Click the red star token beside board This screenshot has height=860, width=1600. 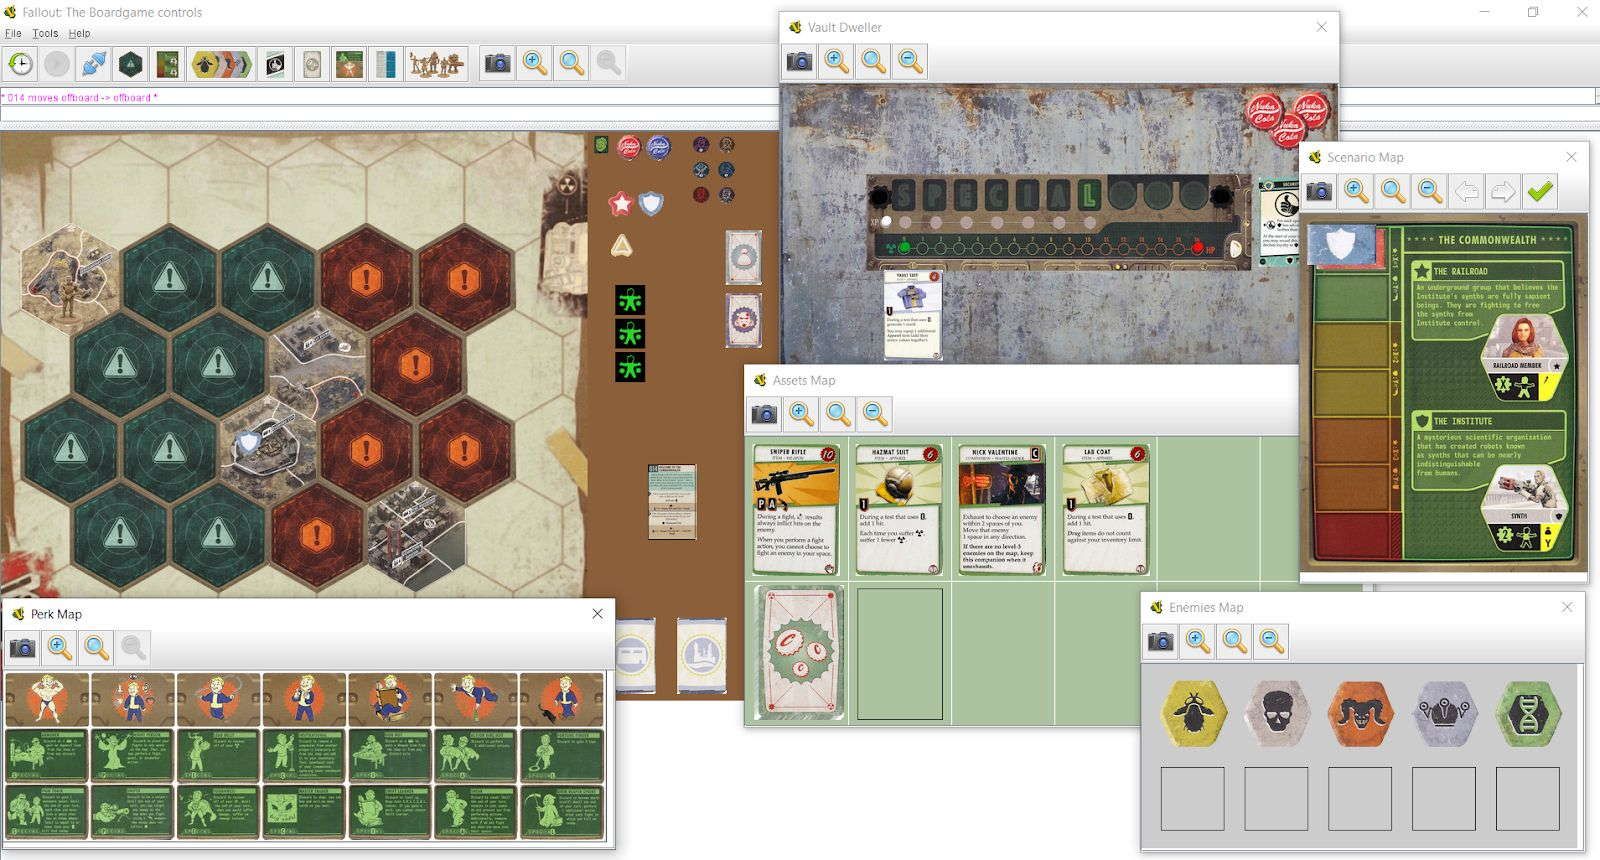pyautogui.click(x=621, y=204)
